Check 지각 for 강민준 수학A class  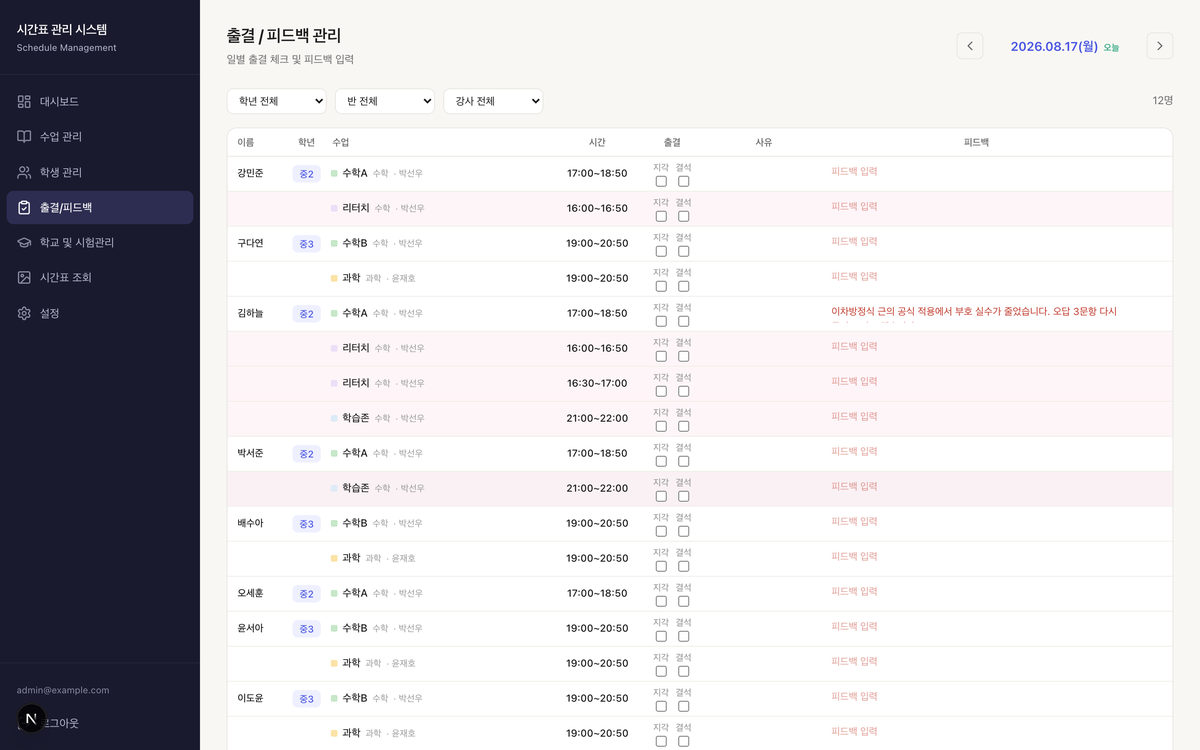coord(661,181)
